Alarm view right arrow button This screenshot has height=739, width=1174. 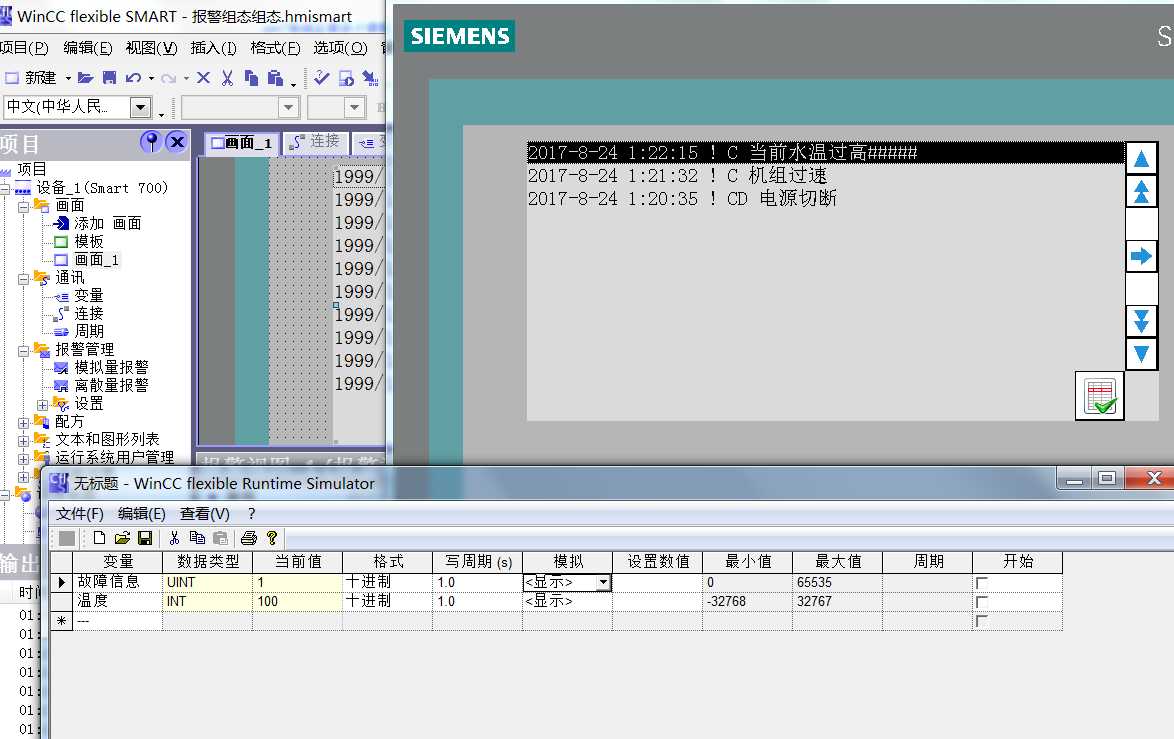pyautogui.click(x=1141, y=257)
